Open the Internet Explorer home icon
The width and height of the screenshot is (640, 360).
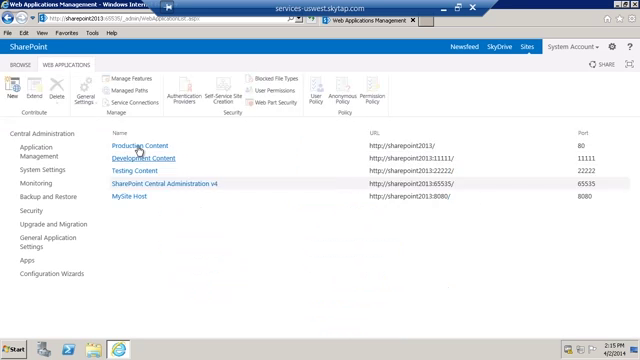607,19
